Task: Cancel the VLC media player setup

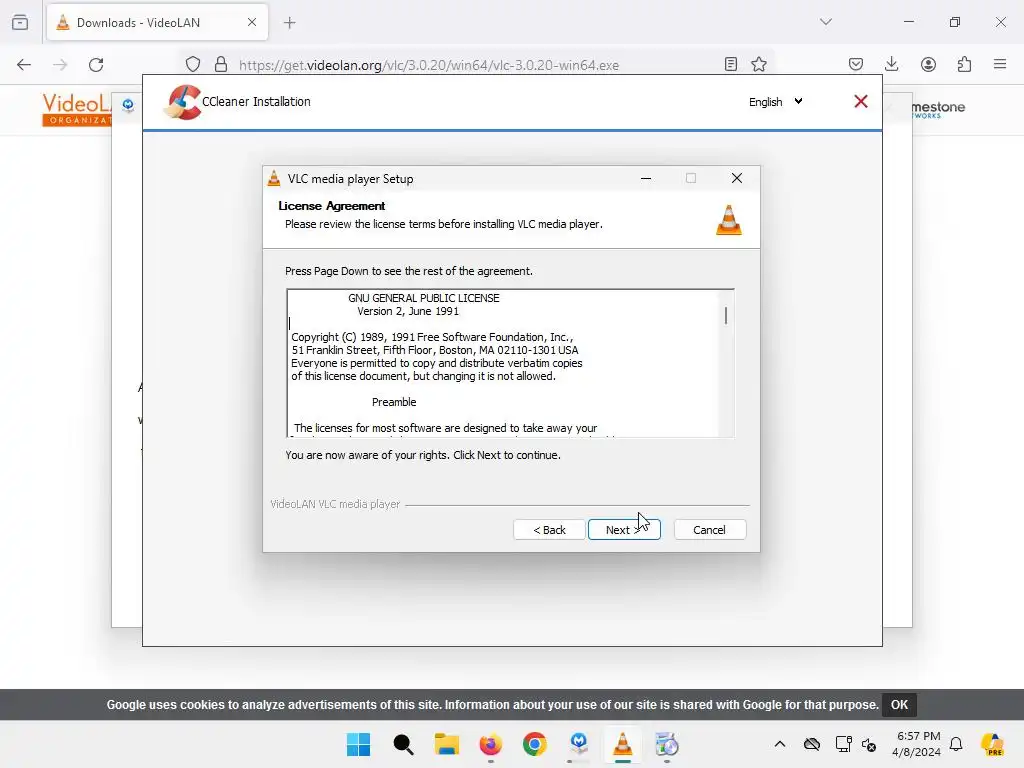Action: (709, 530)
